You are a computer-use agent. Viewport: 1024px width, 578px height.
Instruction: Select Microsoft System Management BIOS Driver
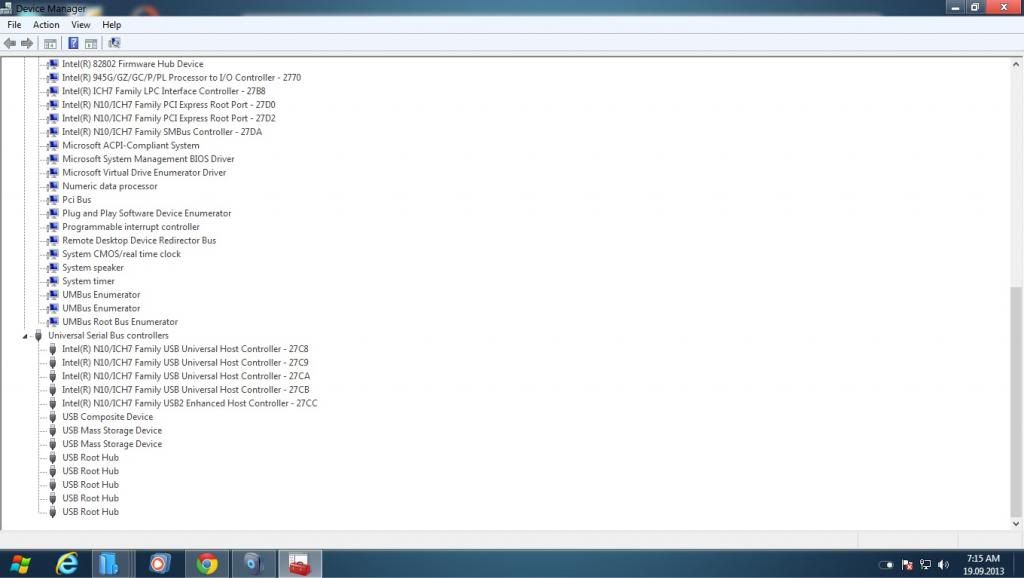(x=148, y=159)
